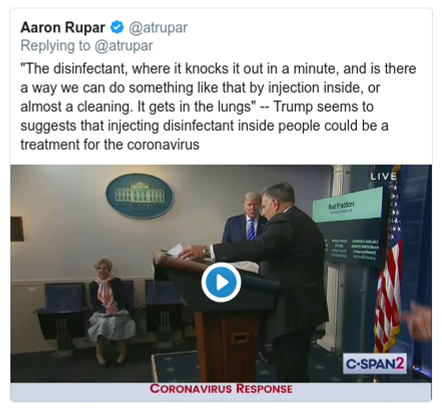Click the LIVE label in the video
The height and width of the screenshot is (410, 442).
coord(384,176)
